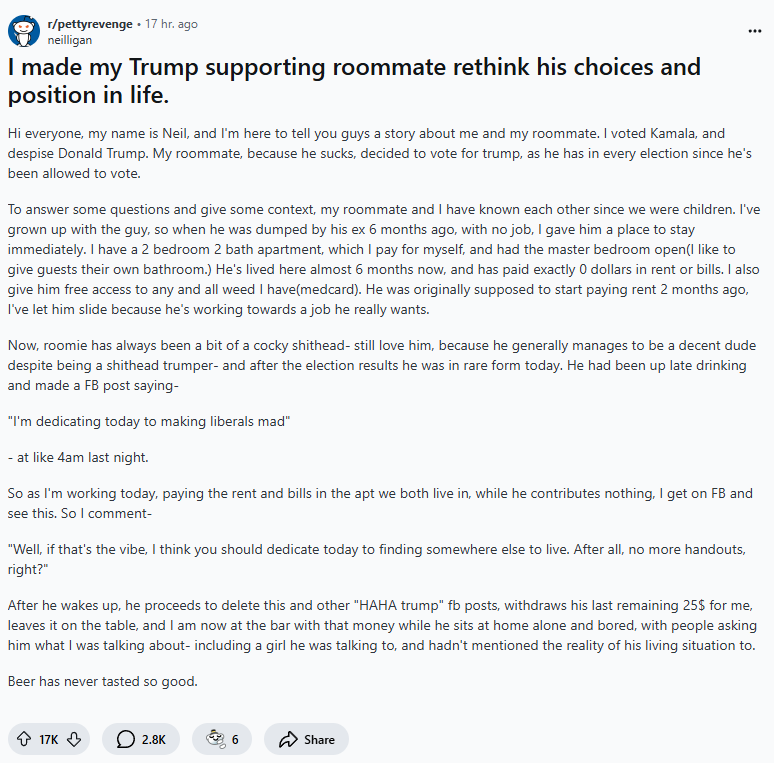Image resolution: width=774 pixels, height=763 pixels.
Task: Click the final line 'Beer has never tasted so good.'
Action: point(101,680)
